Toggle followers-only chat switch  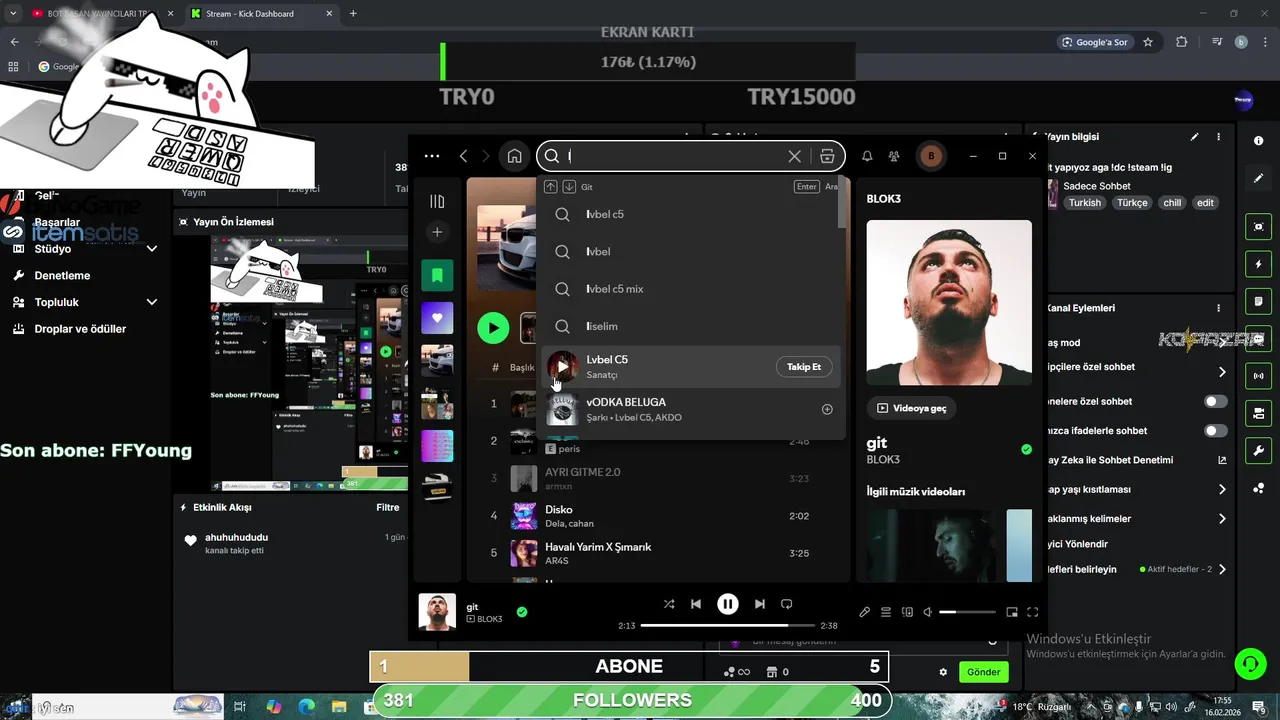1216,401
